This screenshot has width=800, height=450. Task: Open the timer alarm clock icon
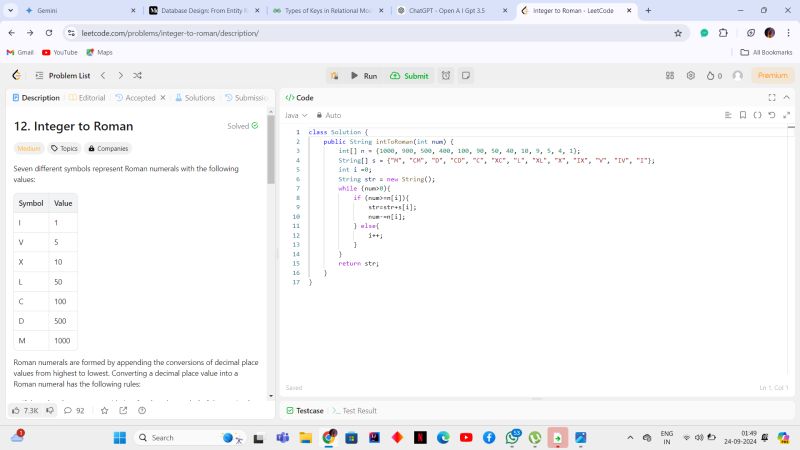(446, 75)
